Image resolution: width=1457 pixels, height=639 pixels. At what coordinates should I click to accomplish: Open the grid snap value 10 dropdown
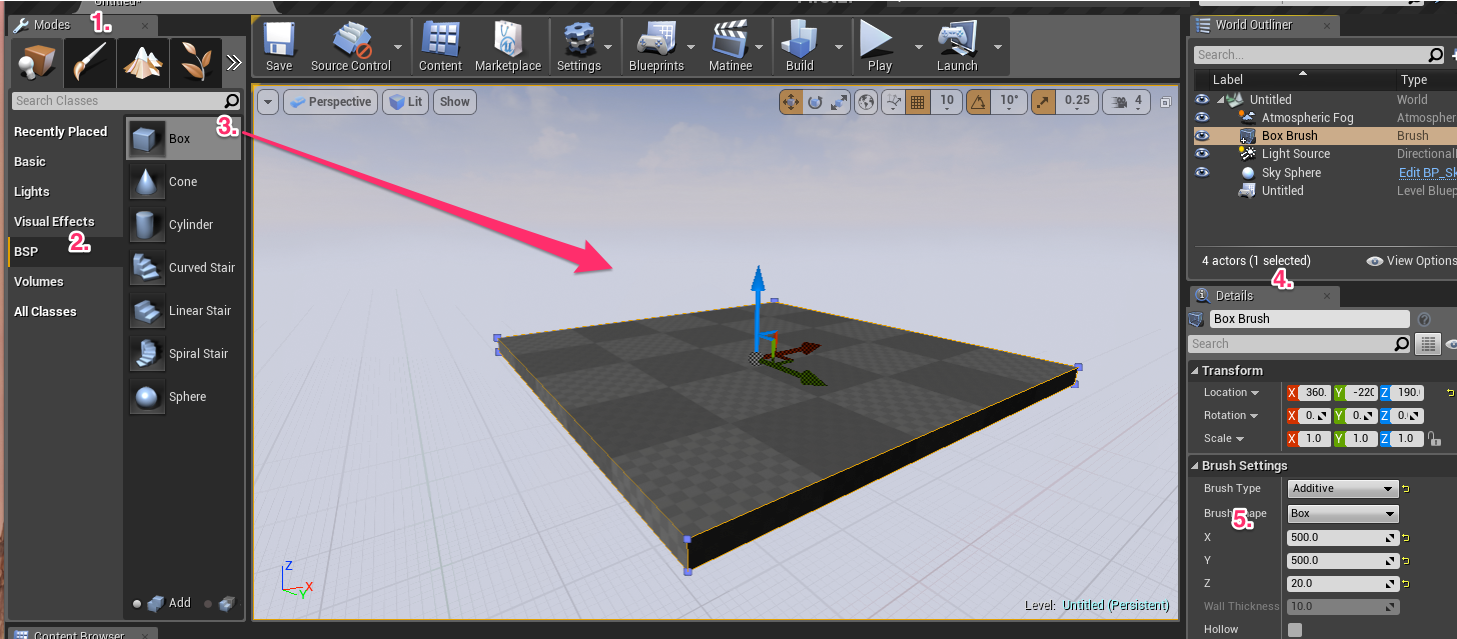pos(947,101)
